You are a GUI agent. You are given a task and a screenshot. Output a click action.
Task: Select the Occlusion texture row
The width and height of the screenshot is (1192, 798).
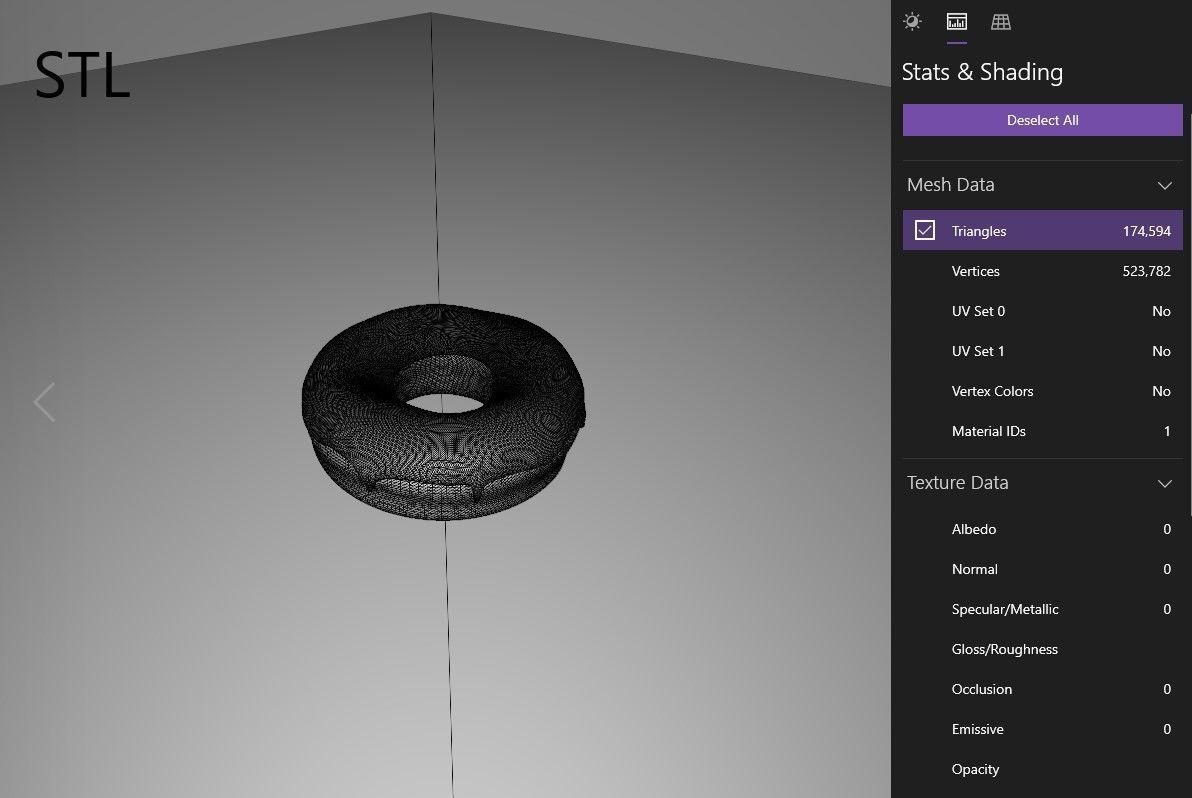point(1042,689)
